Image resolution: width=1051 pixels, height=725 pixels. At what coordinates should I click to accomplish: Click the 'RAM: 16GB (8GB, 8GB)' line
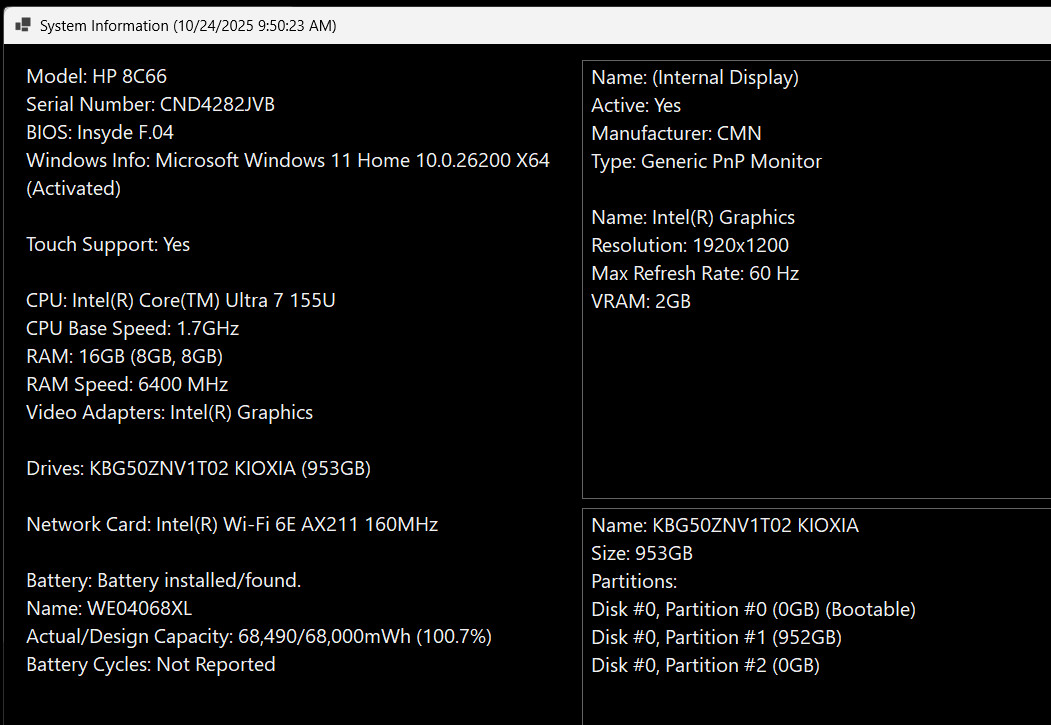[x=125, y=356]
